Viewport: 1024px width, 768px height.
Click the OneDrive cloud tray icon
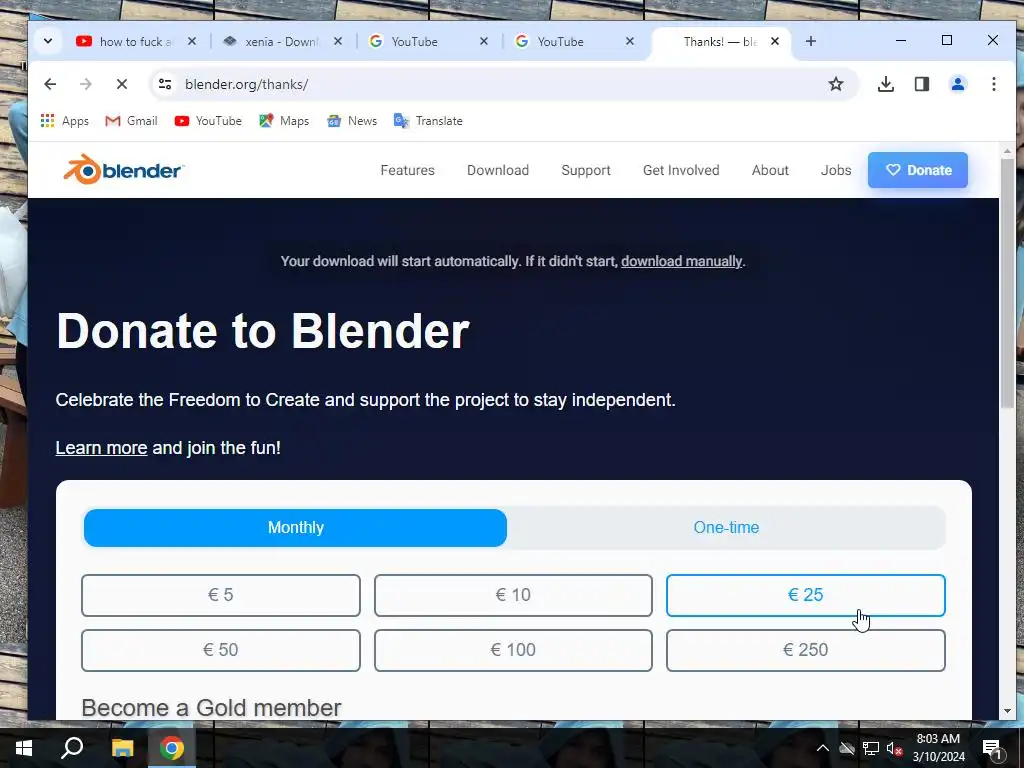847,748
